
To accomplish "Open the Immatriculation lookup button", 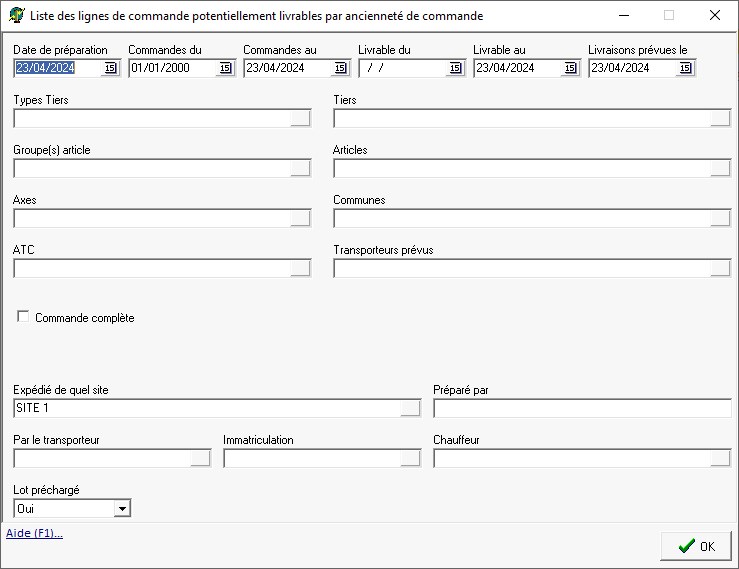I will tap(410, 458).
